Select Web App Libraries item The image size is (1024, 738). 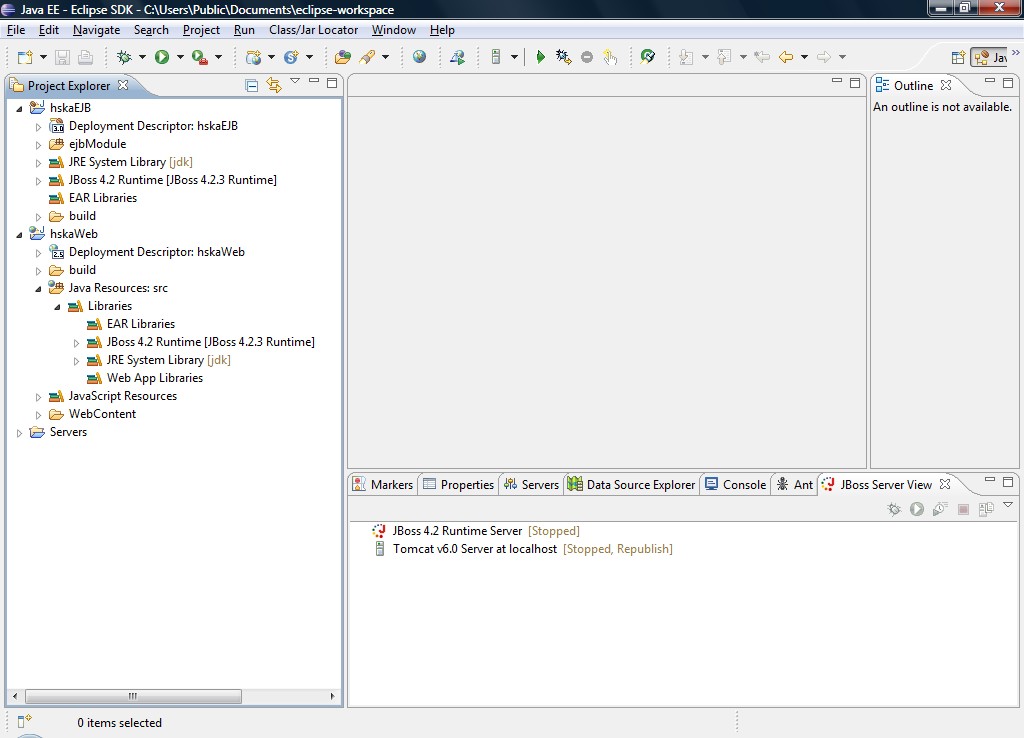(155, 378)
